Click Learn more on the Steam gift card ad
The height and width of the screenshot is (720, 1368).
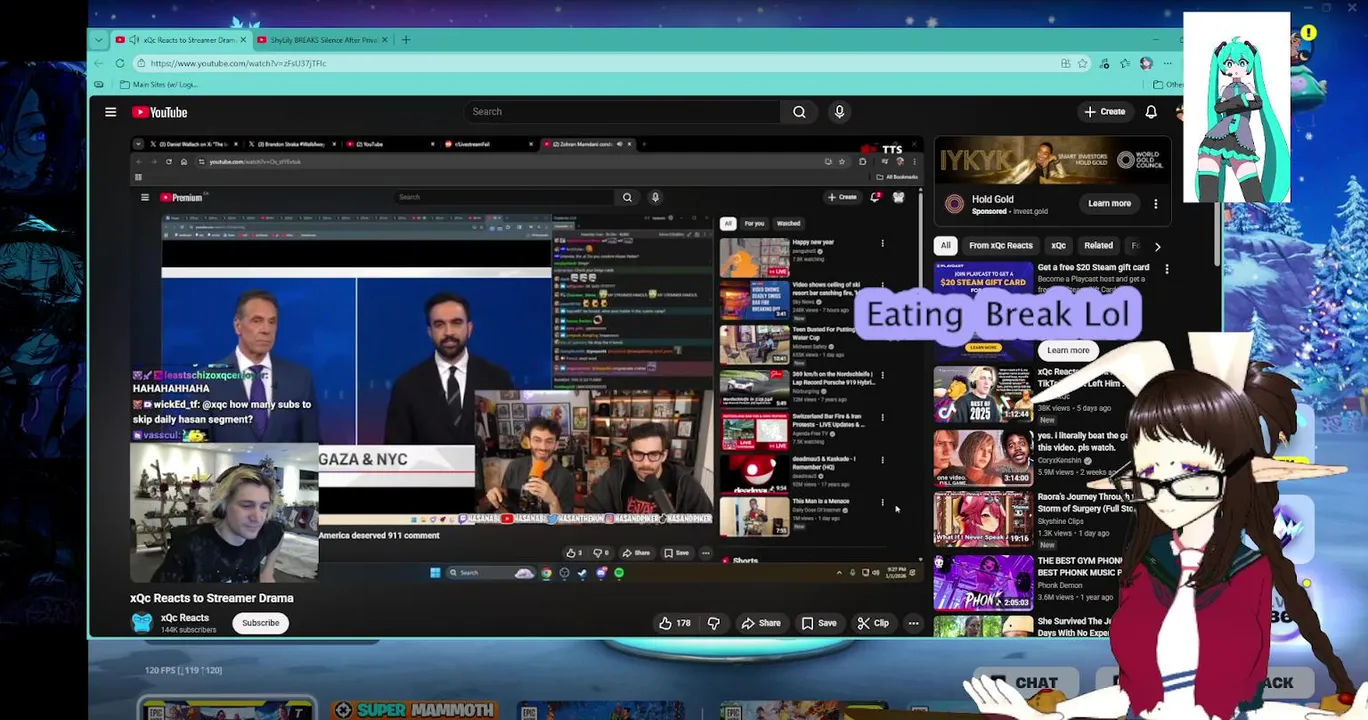point(1068,350)
